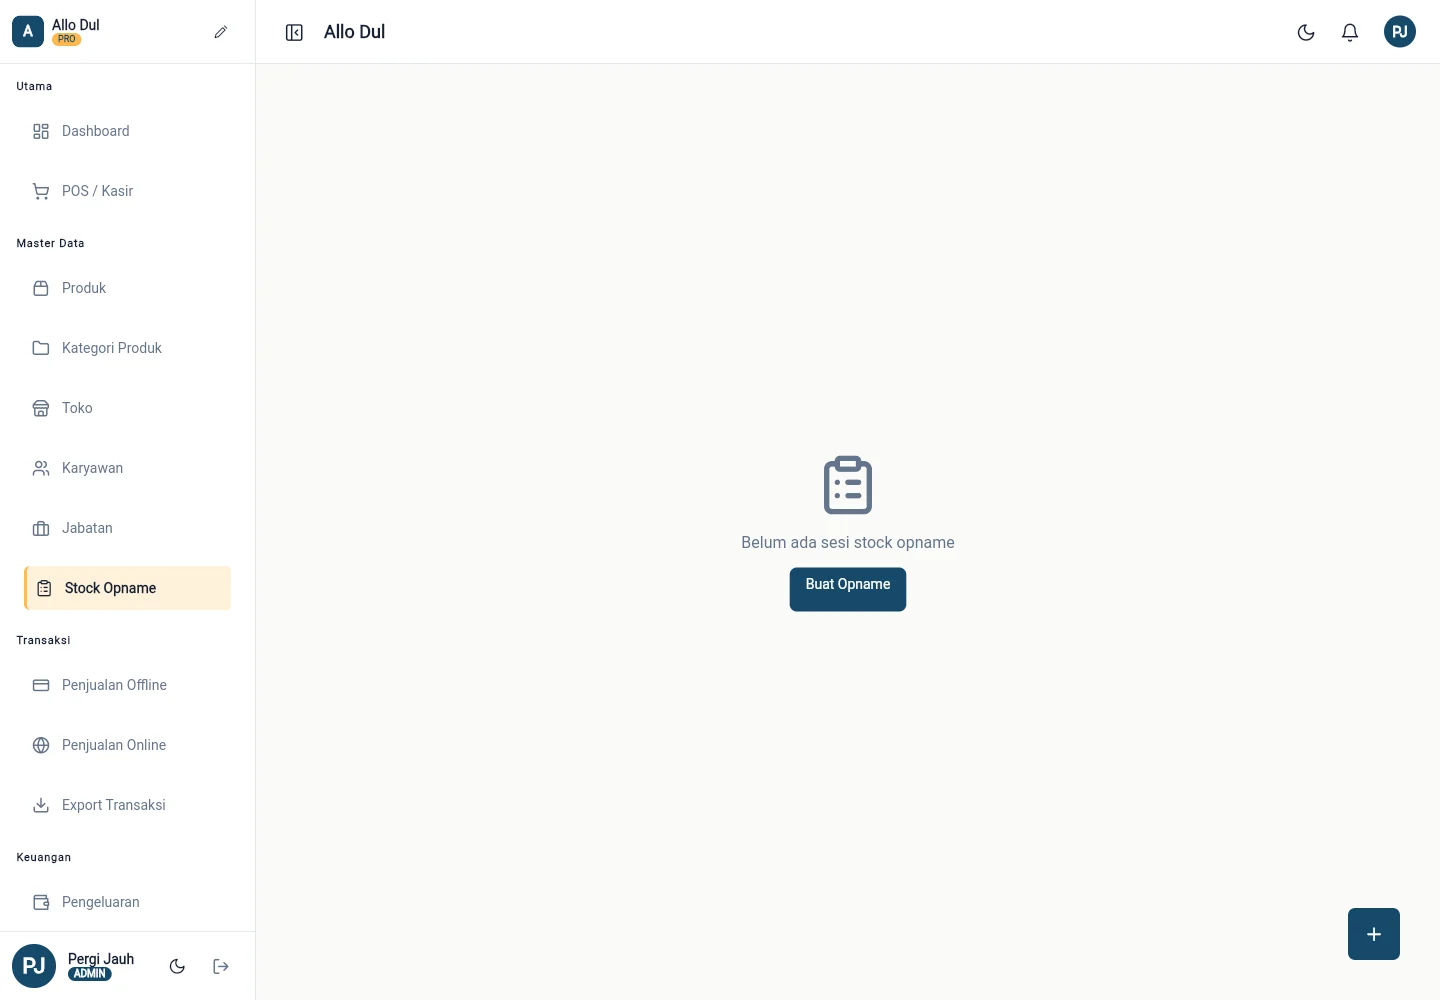Click the Buat Opname button

pyautogui.click(x=848, y=589)
